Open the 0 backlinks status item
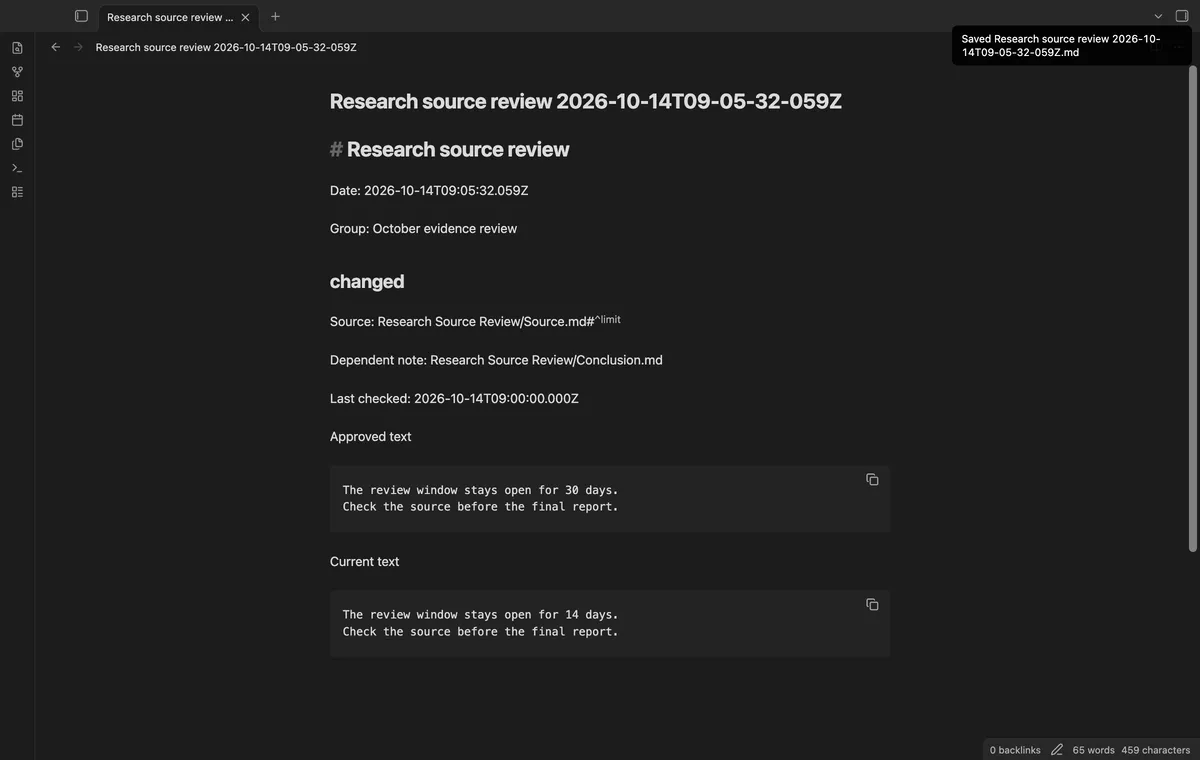Image resolution: width=1200 pixels, height=760 pixels. [1015, 750]
